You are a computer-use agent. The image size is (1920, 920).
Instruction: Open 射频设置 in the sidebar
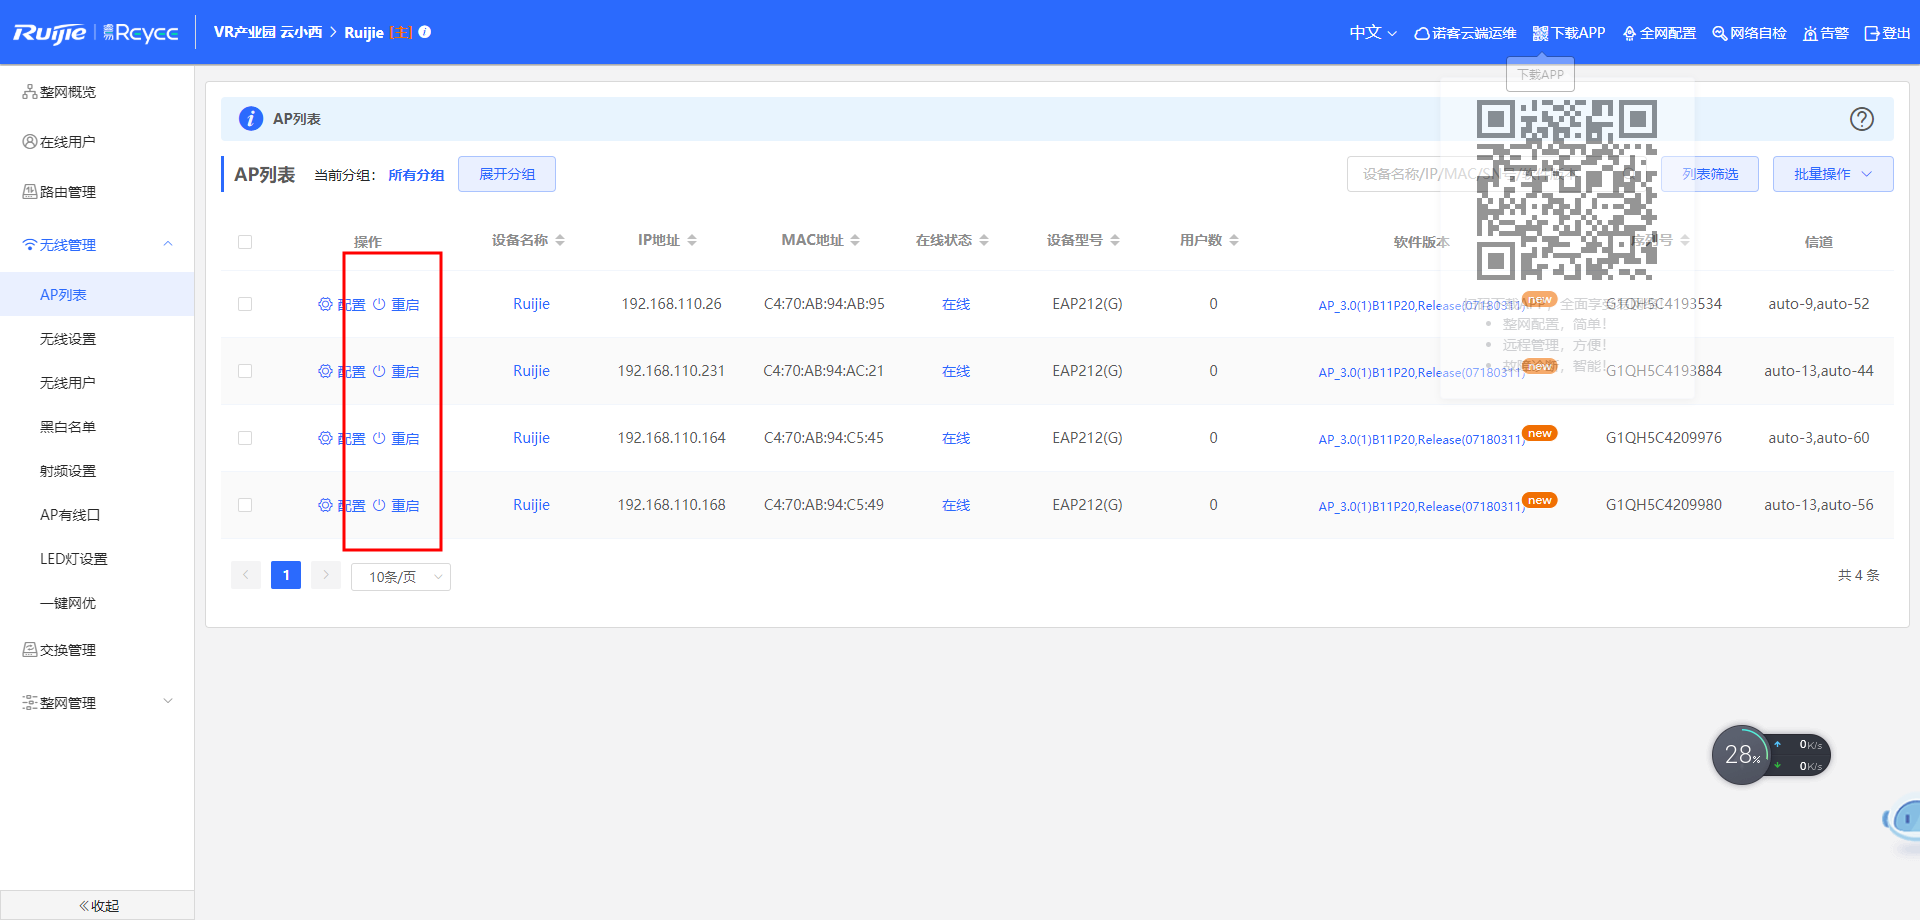(68, 471)
